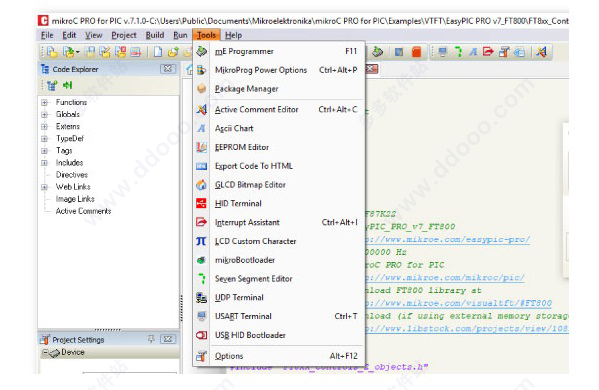Open USART Terminal from monitor toolbar icon
The image size is (599, 390).
(442, 52)
